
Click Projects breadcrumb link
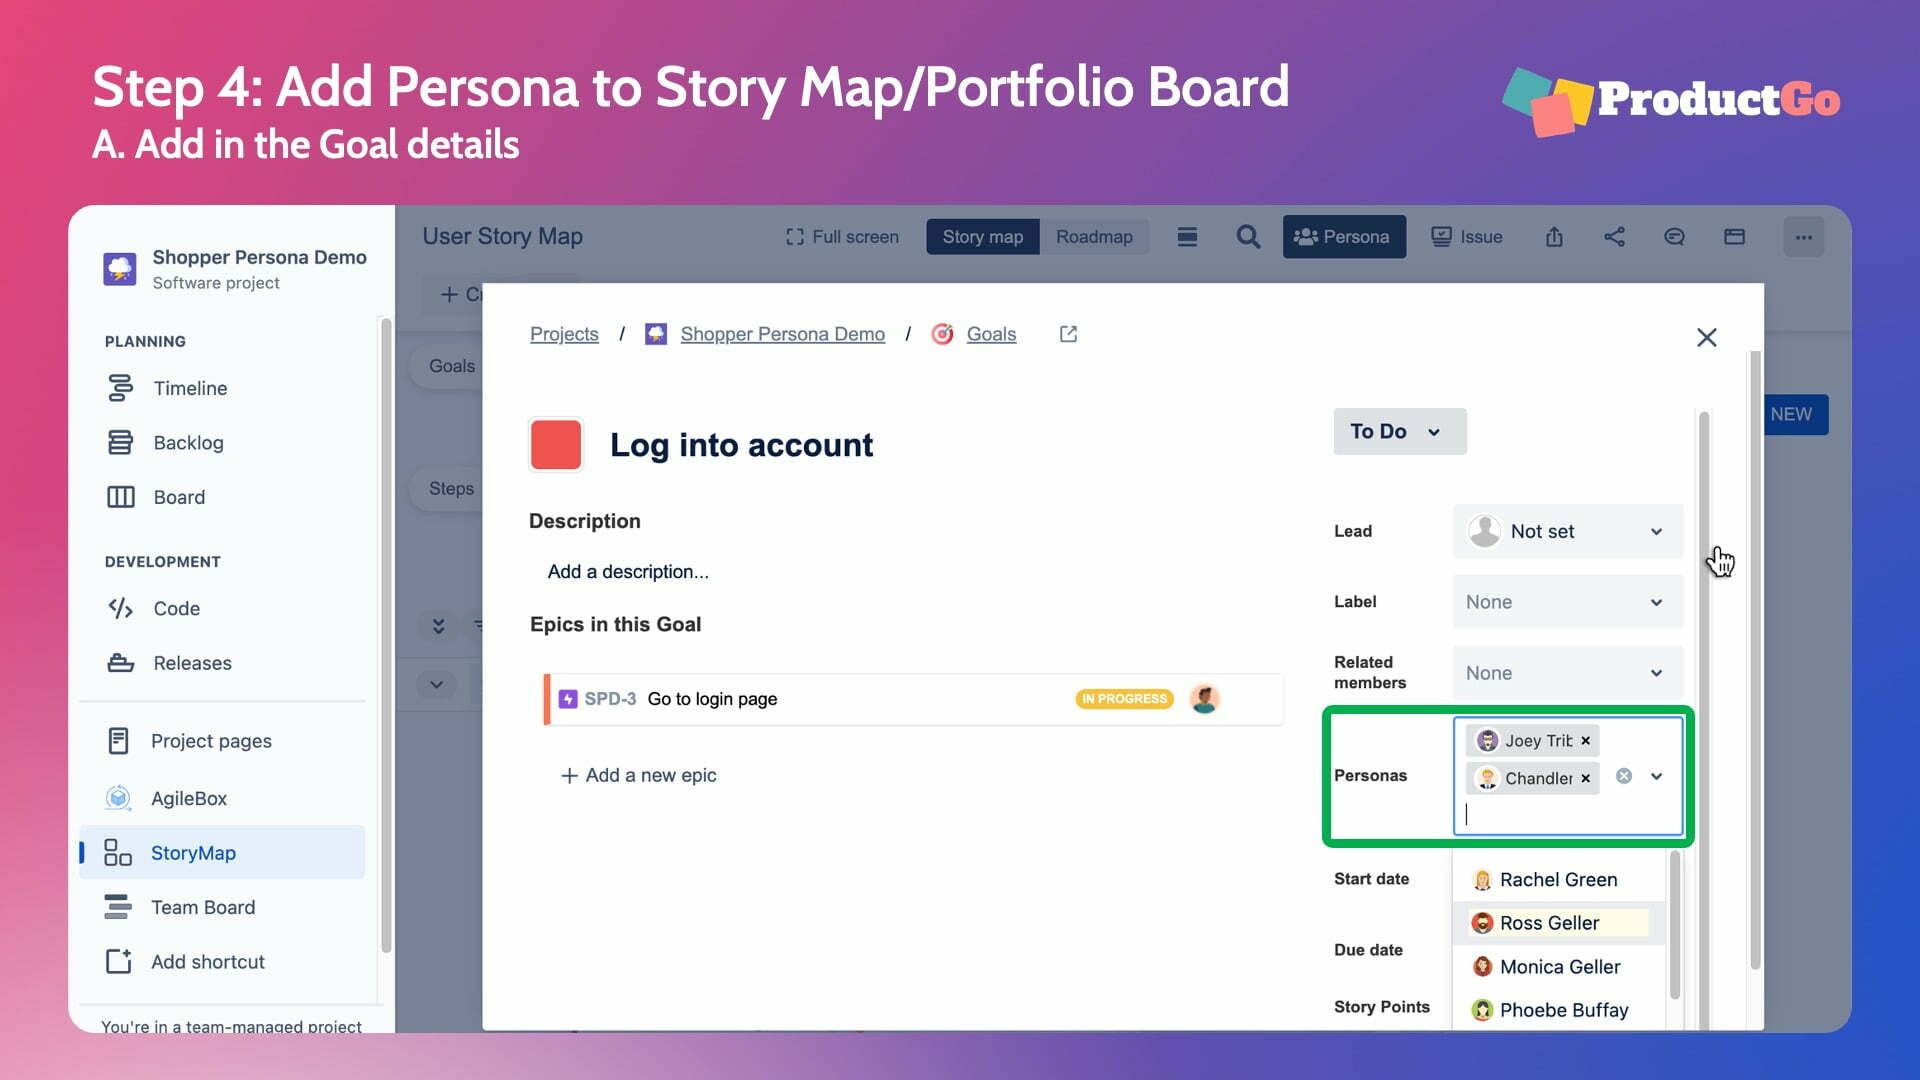564,334
